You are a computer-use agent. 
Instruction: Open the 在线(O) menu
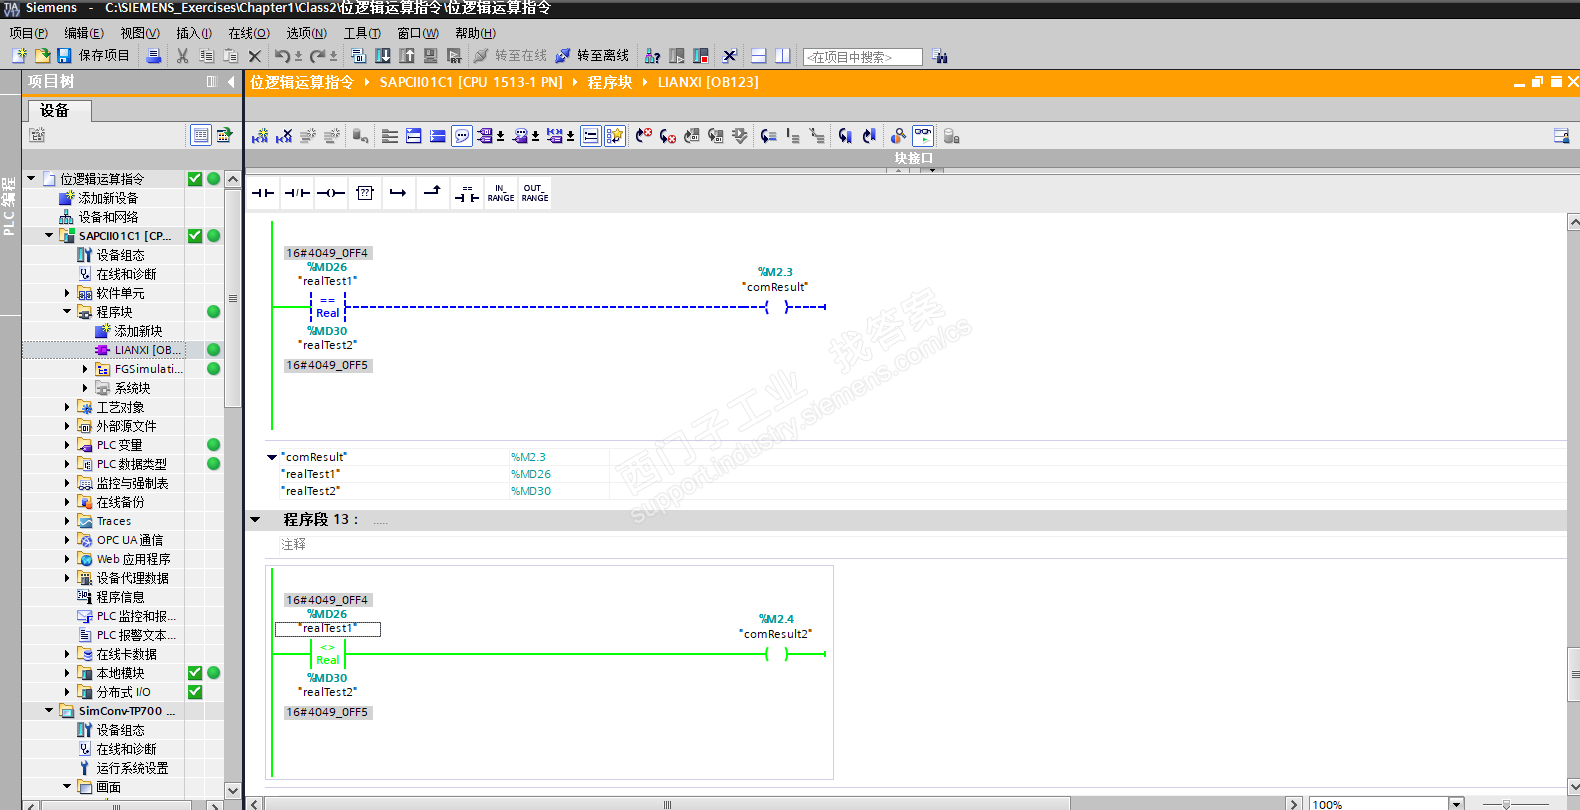tap(249, 33)
